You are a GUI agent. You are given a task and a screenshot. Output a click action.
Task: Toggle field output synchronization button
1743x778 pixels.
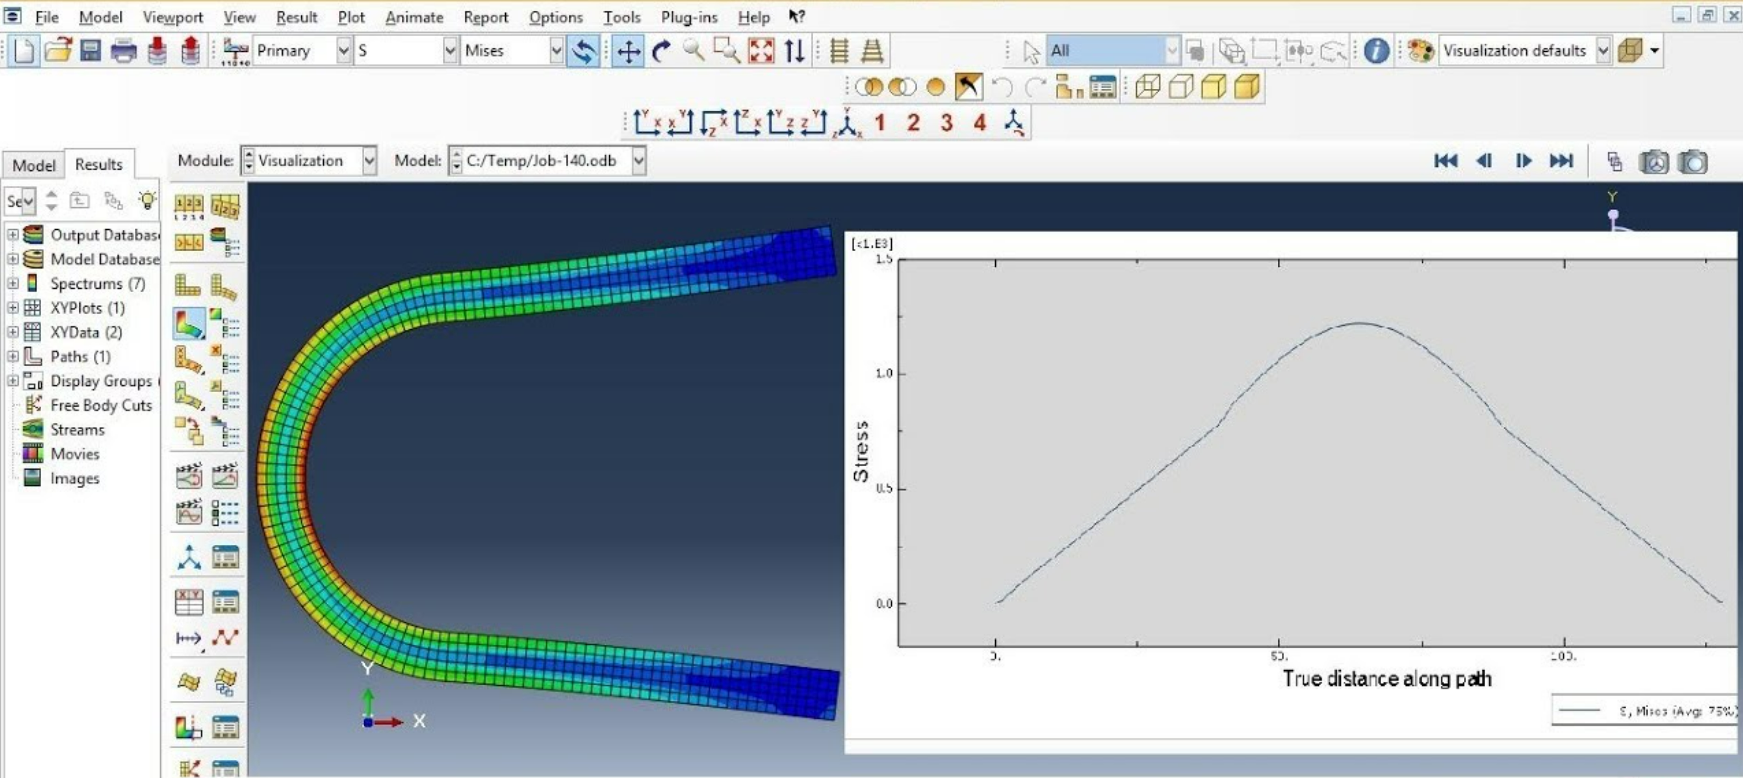click(x=583, y=51)
